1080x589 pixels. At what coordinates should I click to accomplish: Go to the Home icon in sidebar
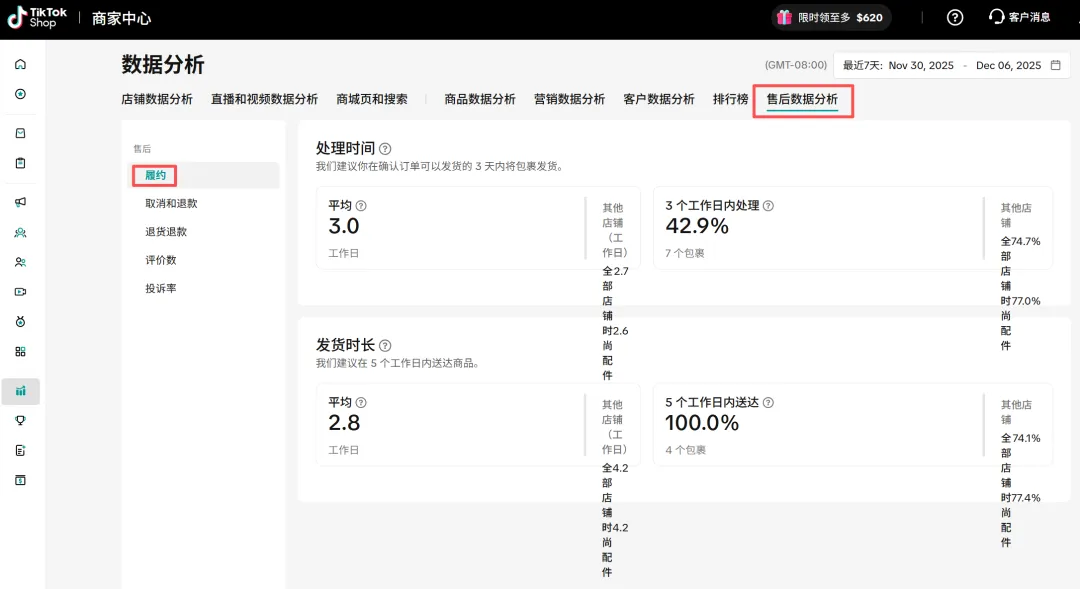coord(20,65)
